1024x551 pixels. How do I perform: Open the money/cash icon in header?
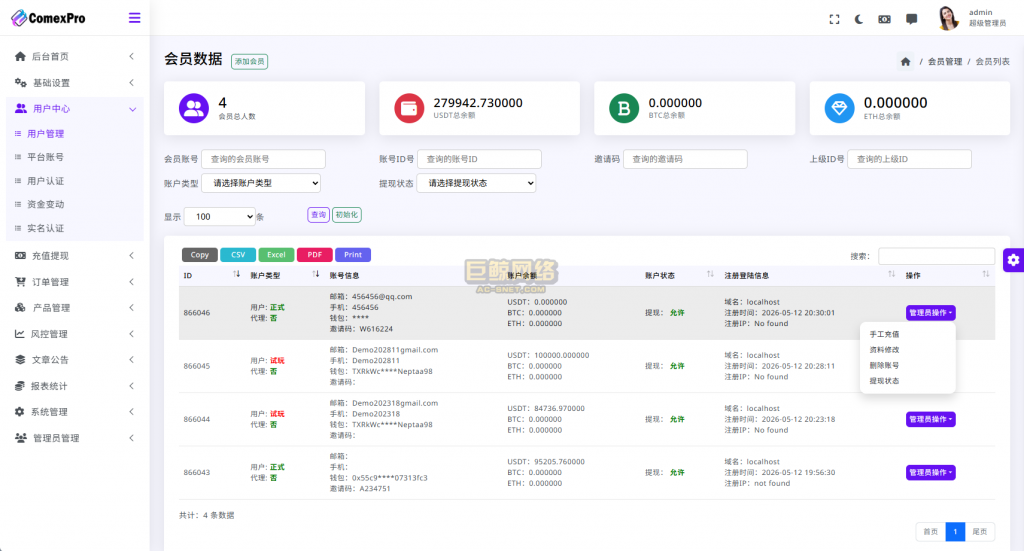884,20
